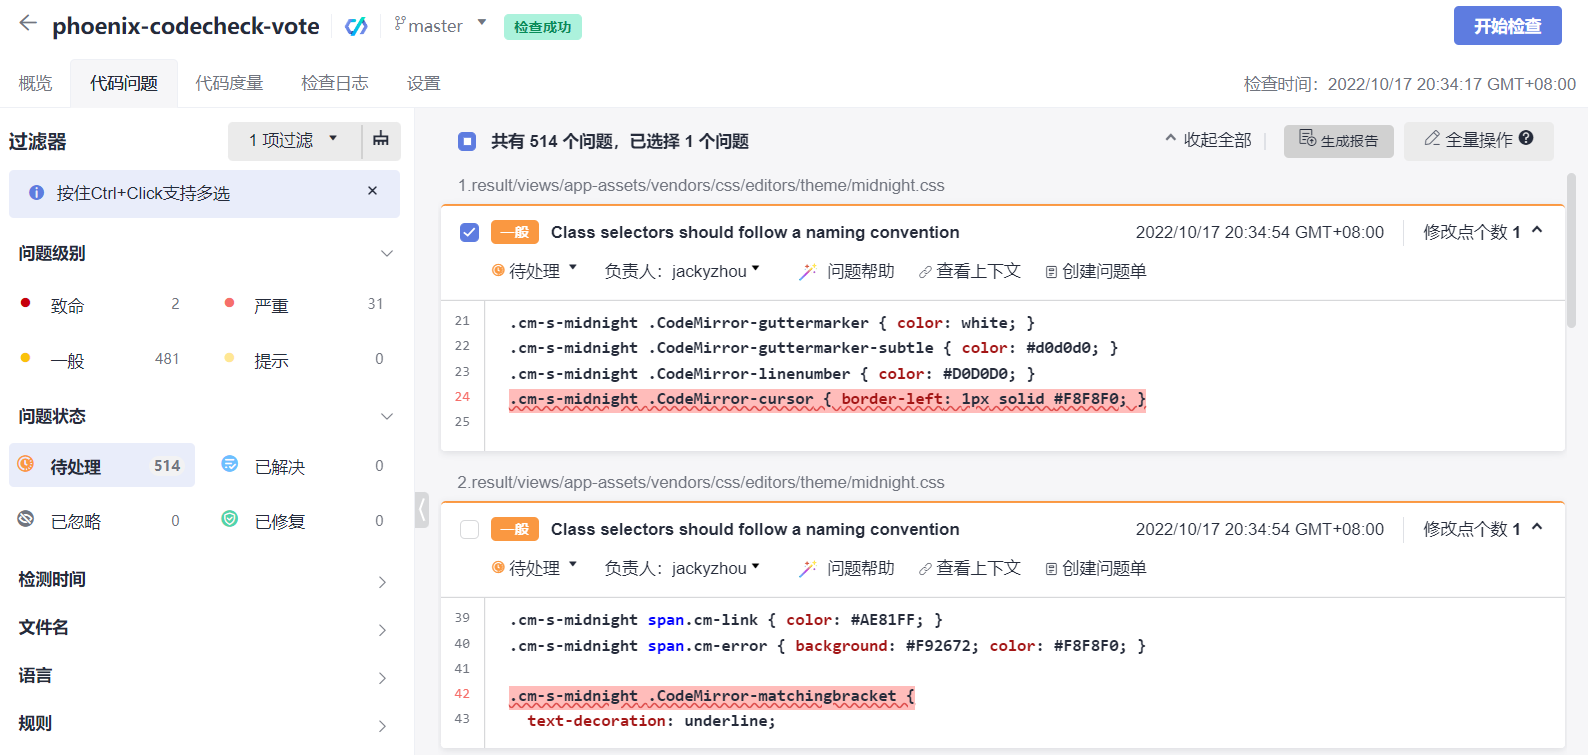Open the master branch dropdown
This screenshot has width=1588, height=755.
click(441, 25)
